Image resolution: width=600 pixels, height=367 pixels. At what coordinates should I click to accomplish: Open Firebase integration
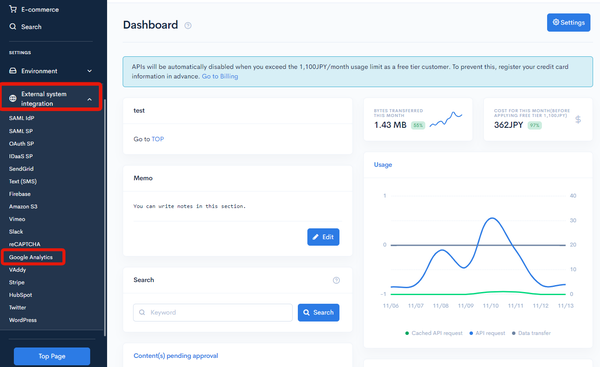(x=20, y=194)
